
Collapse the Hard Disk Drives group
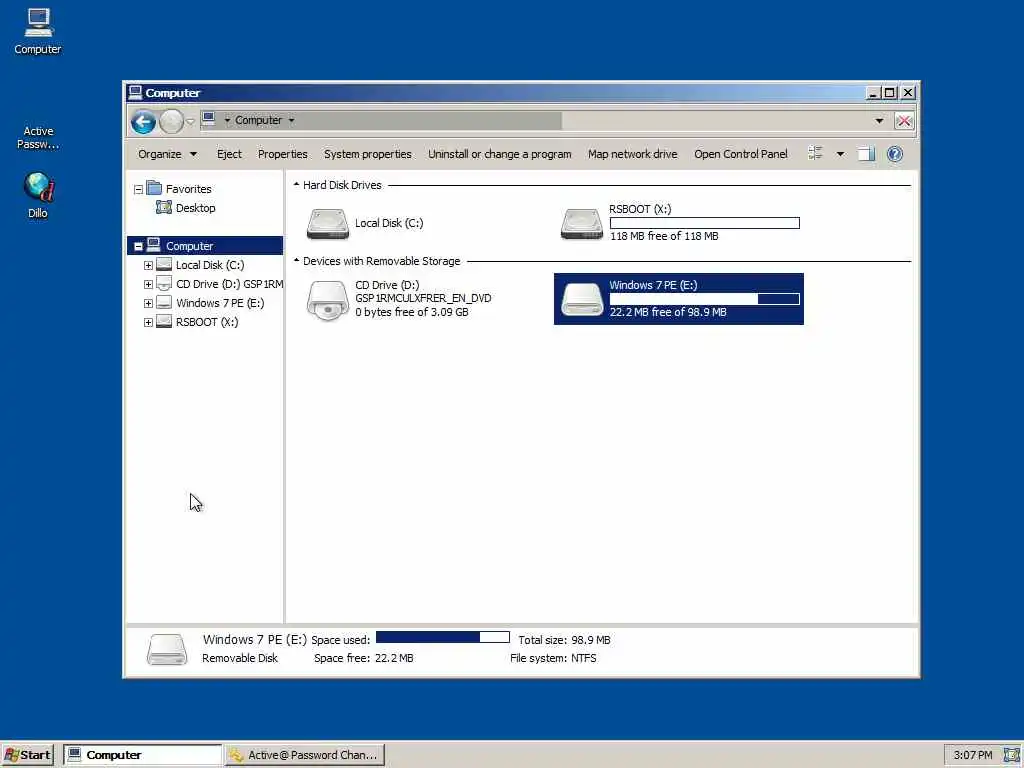[296, 185]
